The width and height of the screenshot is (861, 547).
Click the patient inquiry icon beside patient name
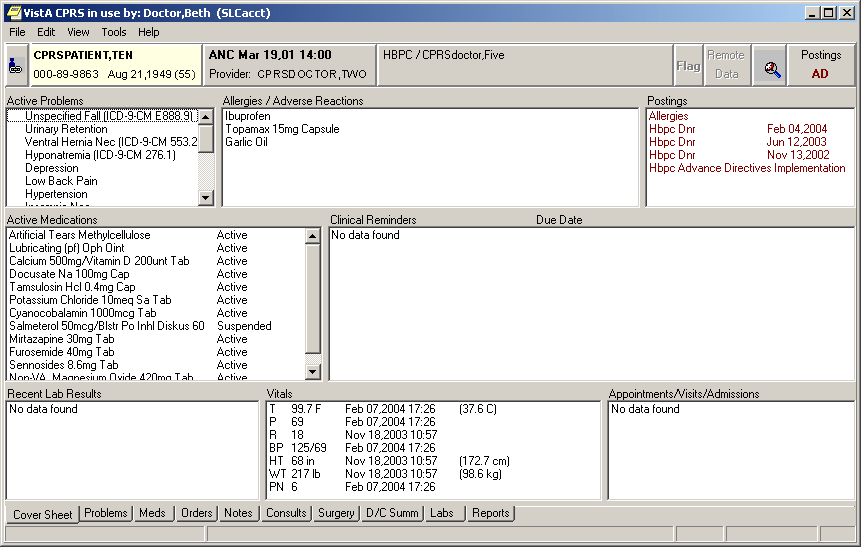[x=17, y=66]
